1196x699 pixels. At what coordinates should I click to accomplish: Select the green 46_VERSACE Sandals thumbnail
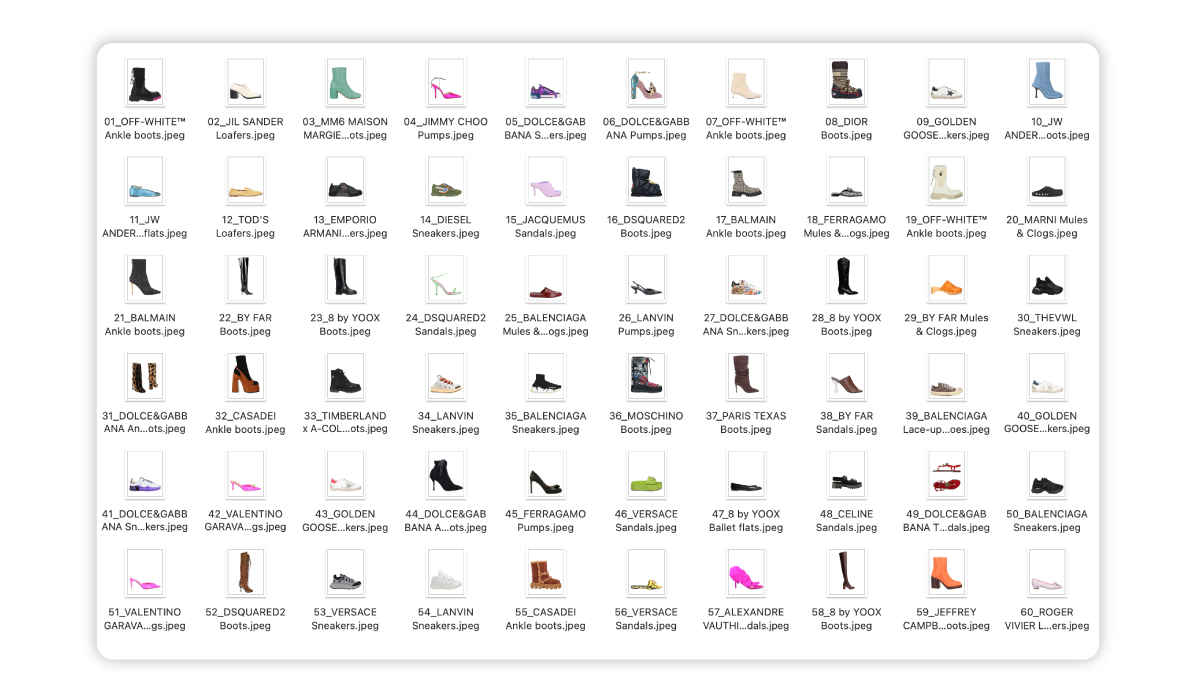tap(645, 476)
